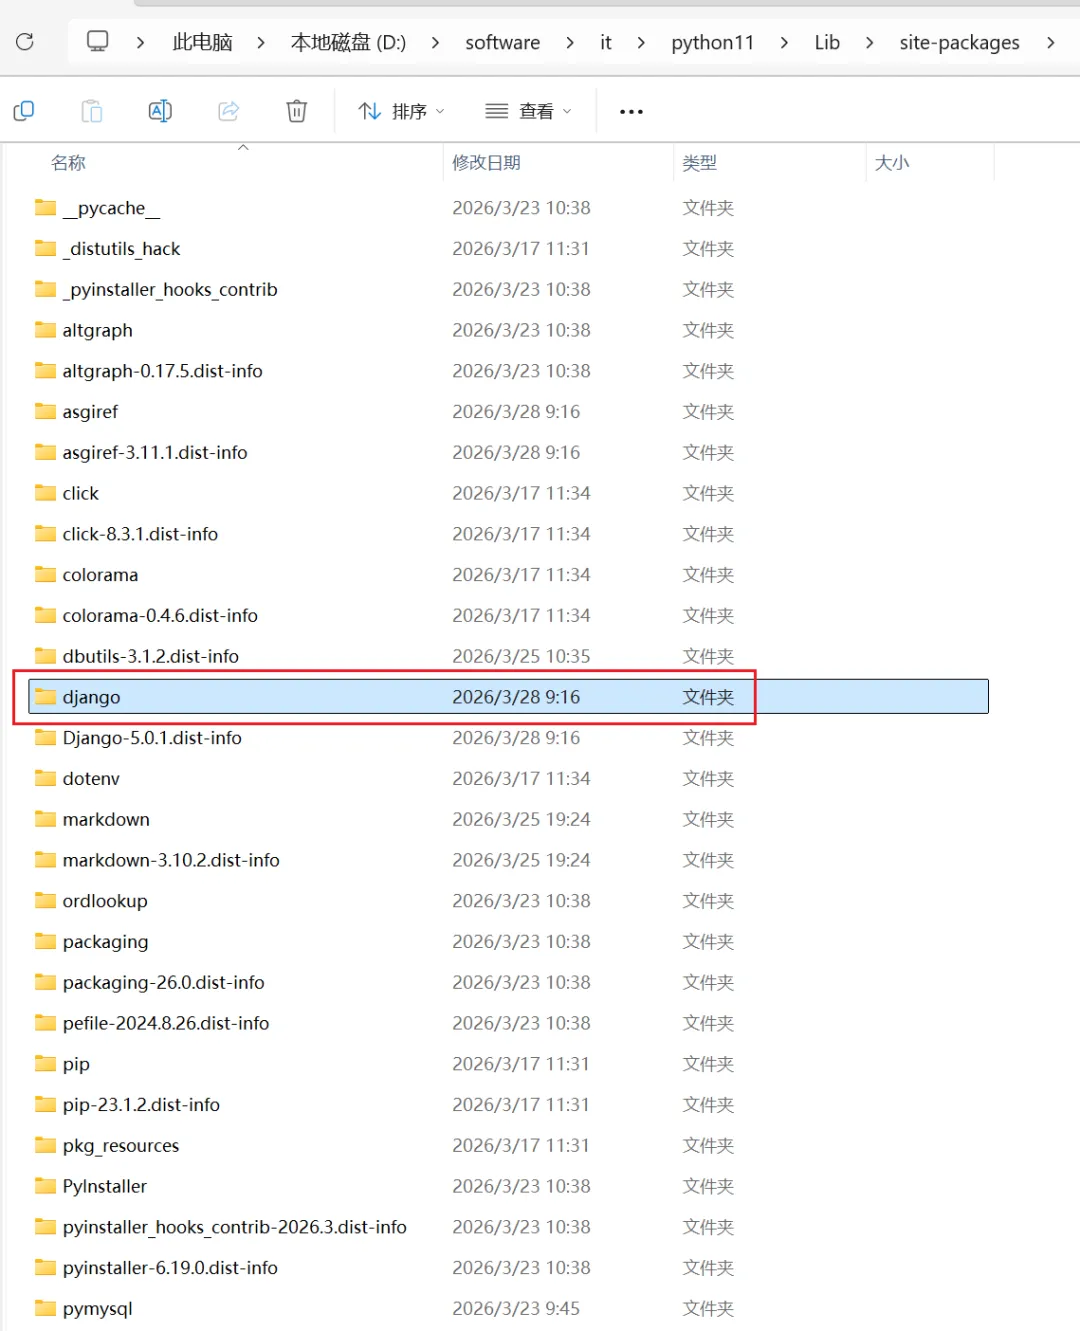Select asgiref-3.11.1.dist-info folder name
Image resolution: width=1080 pixels, height=1331 pixels.
[x=155, y=452]
